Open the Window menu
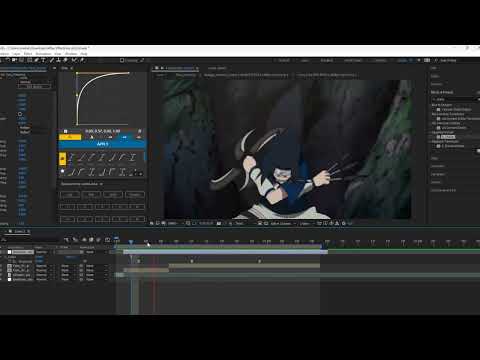The width and height of the screenshot is (480, 360). pos(71,54)
